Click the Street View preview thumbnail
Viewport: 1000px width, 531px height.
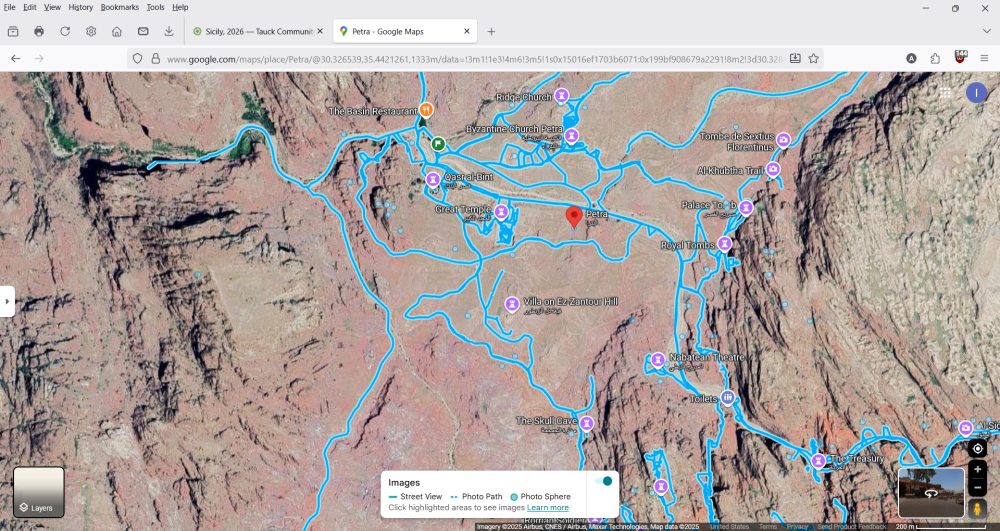[x=931, y=493]
